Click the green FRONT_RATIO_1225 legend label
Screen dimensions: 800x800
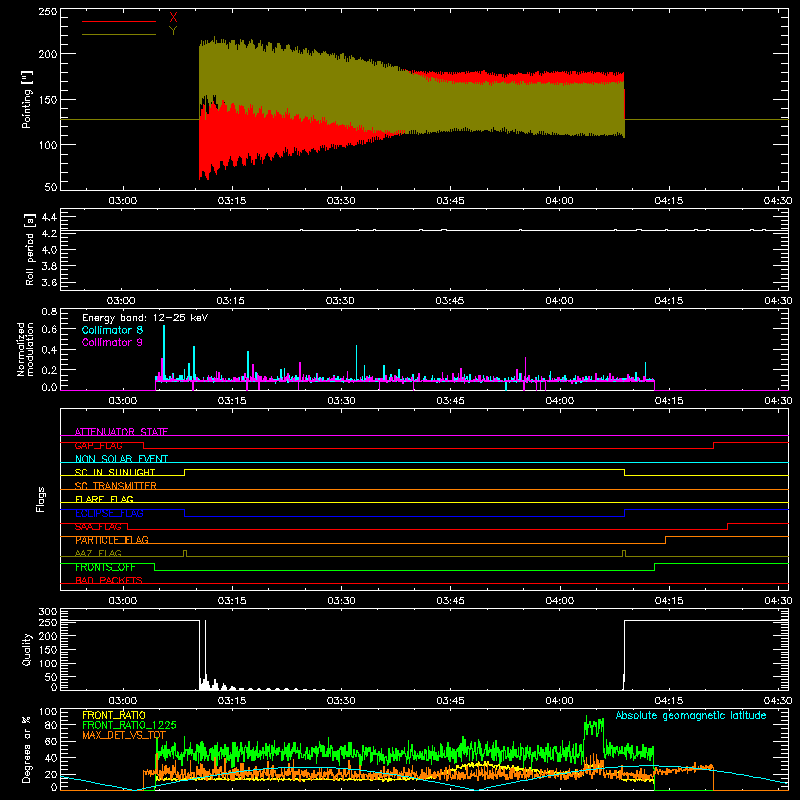click(x=130, y=725)
